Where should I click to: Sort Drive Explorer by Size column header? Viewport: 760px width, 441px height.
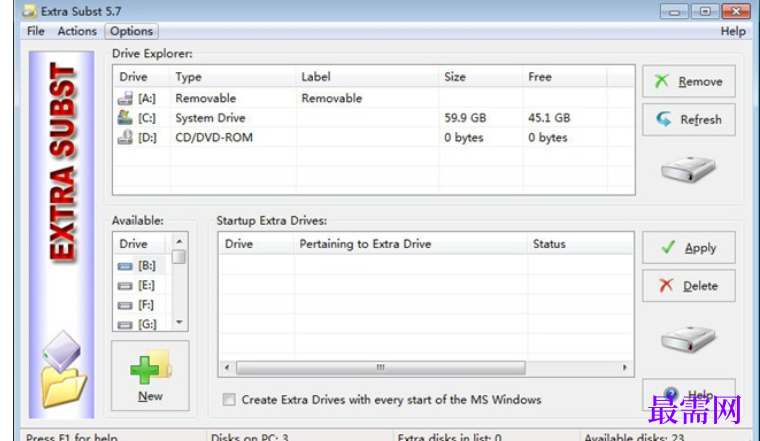point(480,77)
